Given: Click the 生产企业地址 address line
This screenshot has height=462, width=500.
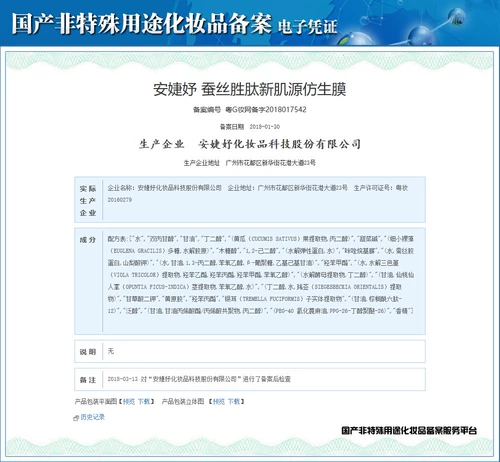Looking at the screenshot, I should pyautogui.click(x=250, y=163).
